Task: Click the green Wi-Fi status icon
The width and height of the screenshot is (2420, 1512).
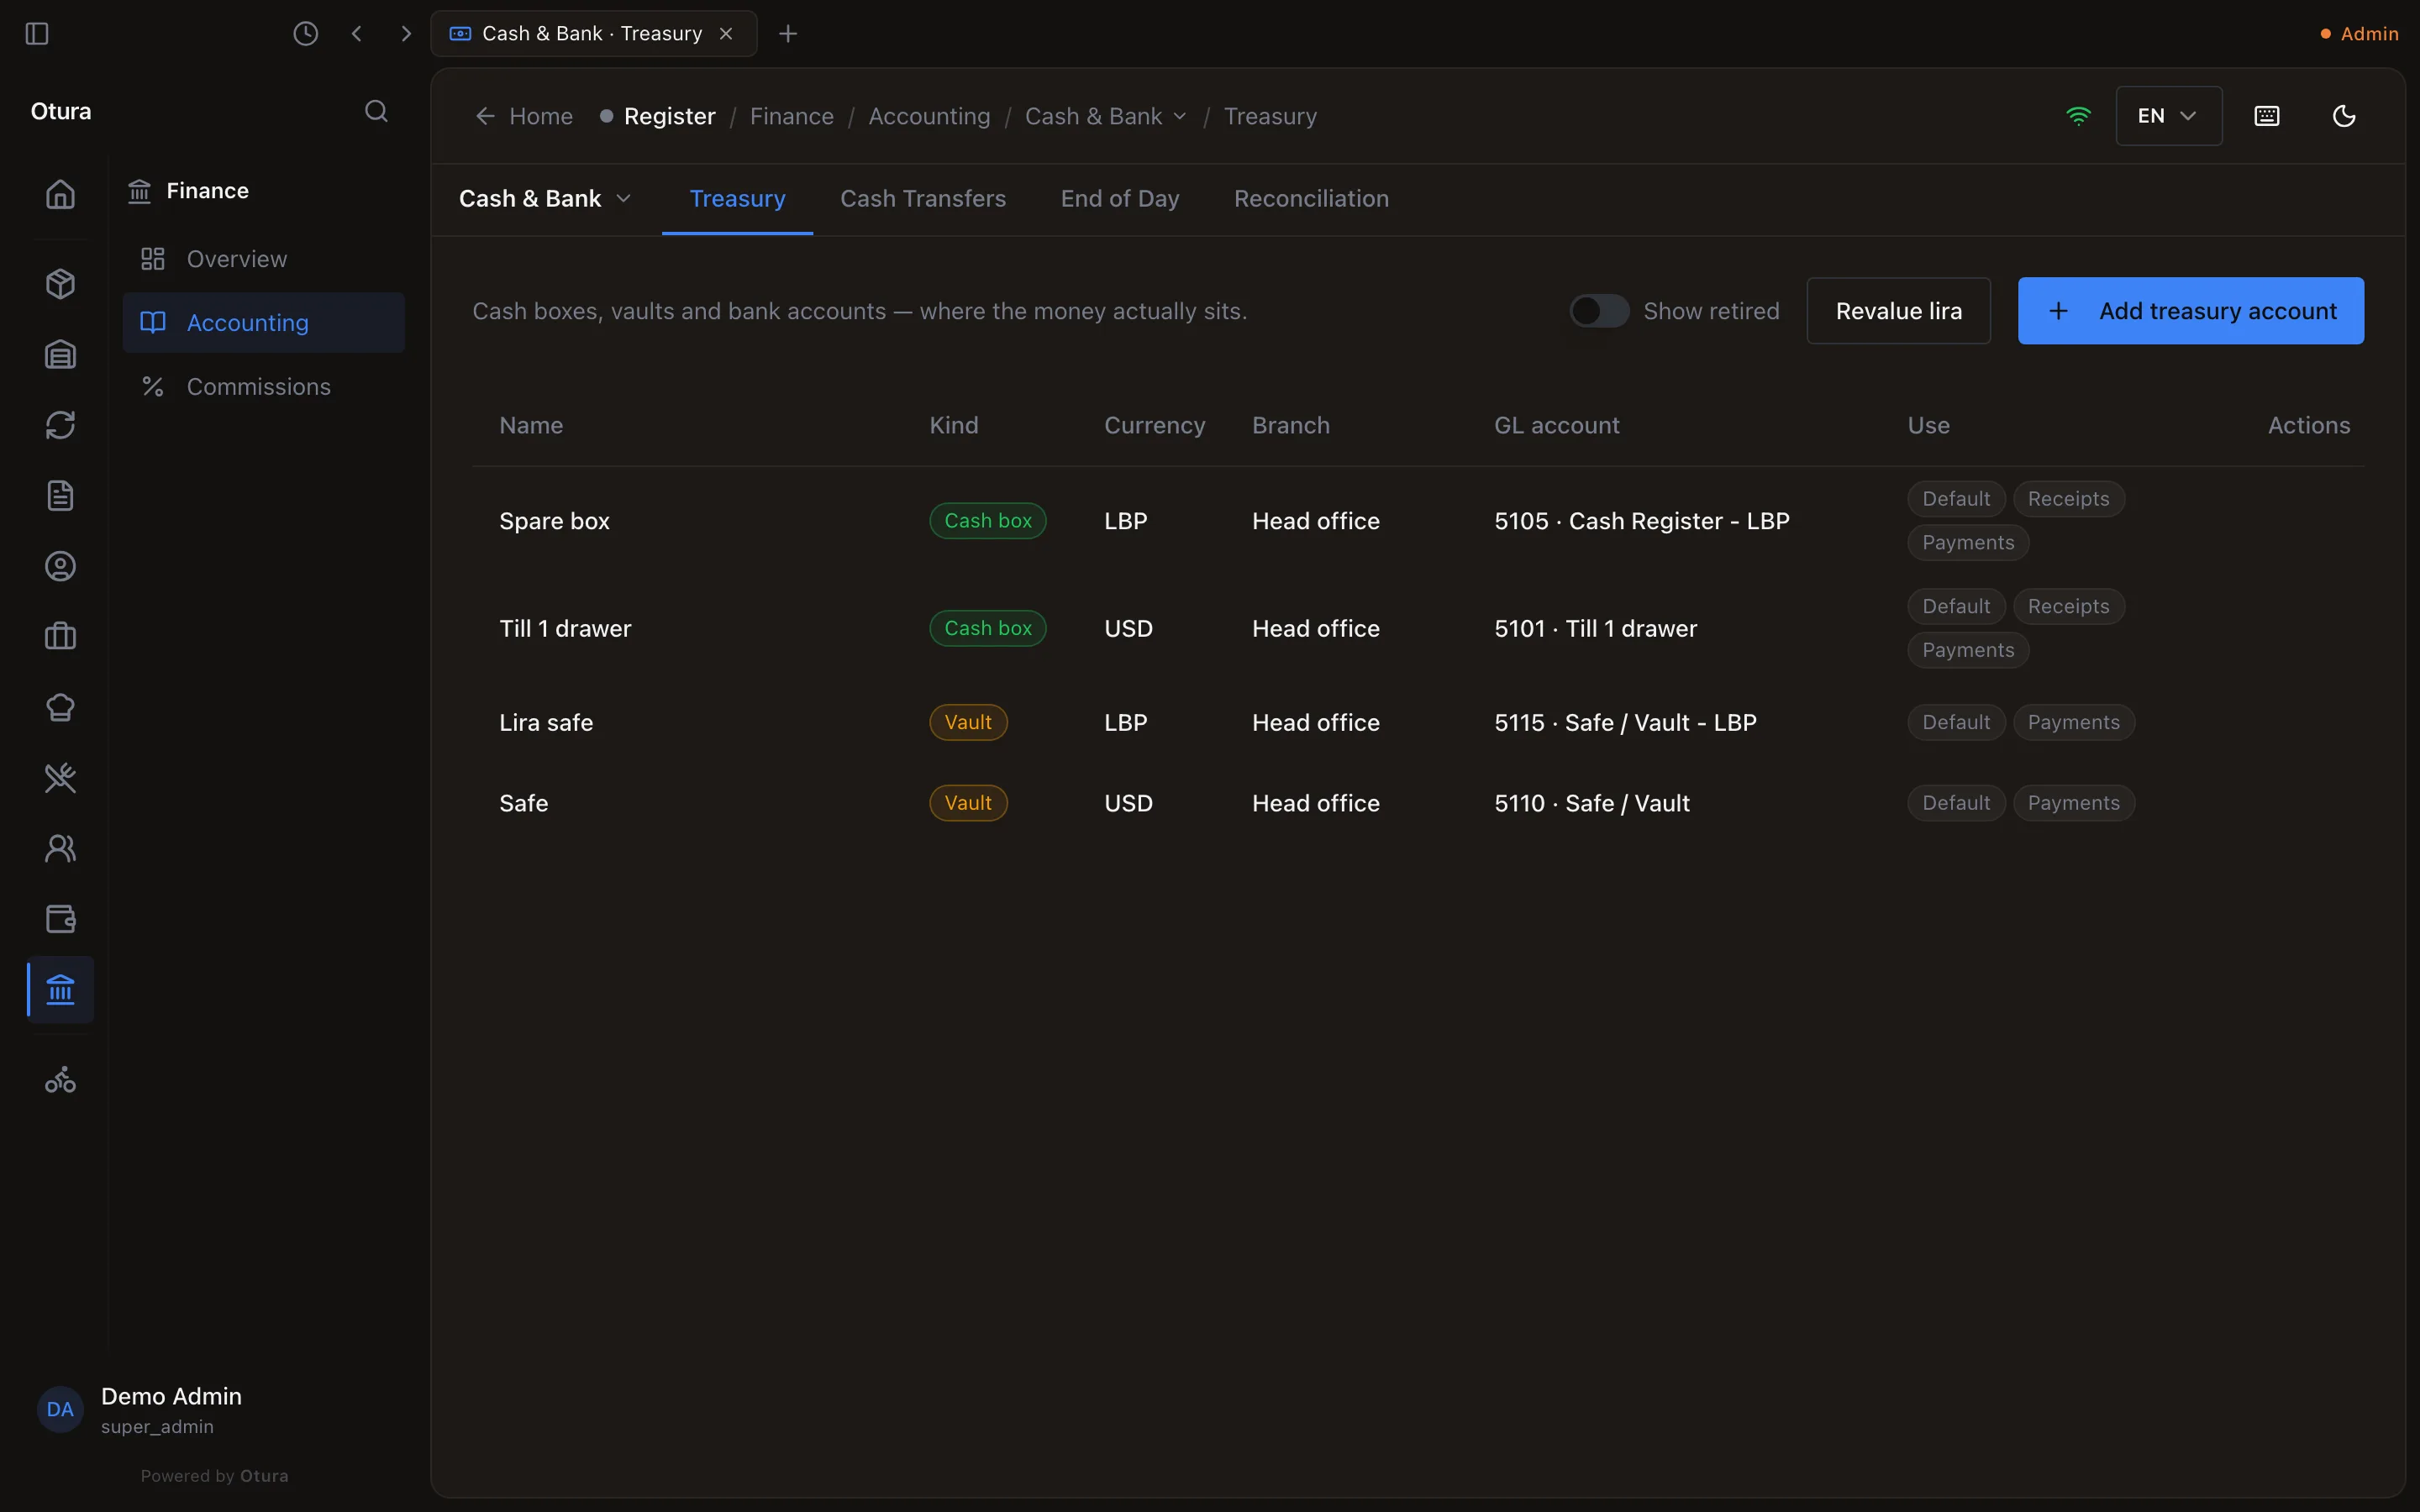Action: [2078, 116]
